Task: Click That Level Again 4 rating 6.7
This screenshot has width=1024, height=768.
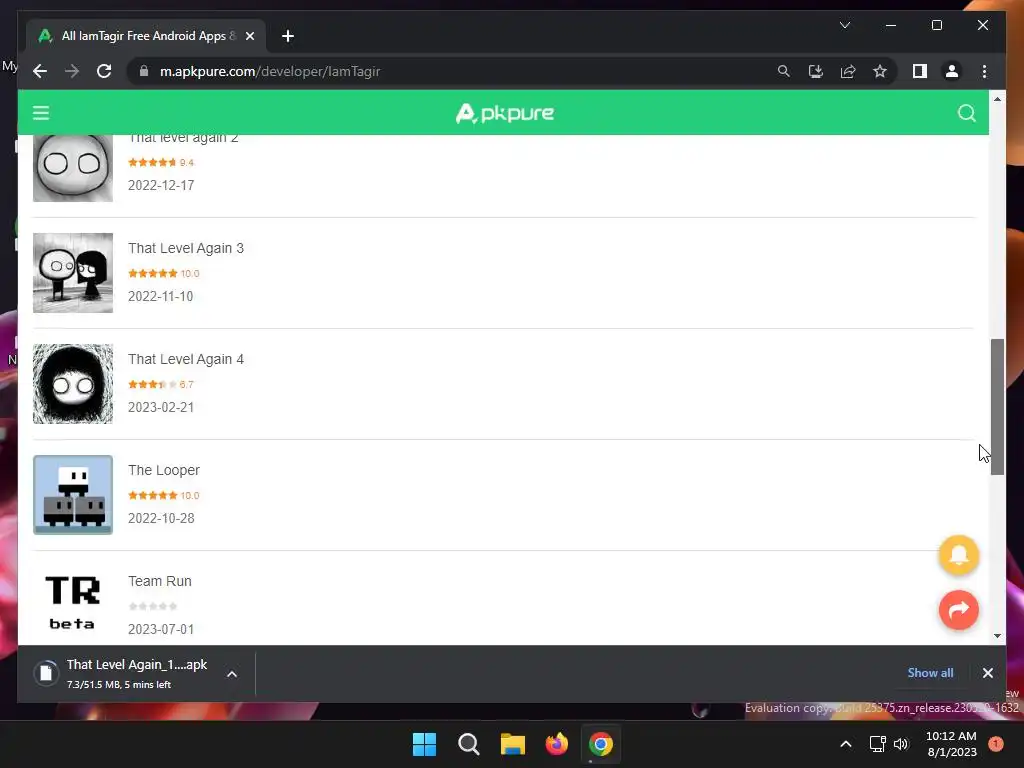Action: tap(161, 385)
